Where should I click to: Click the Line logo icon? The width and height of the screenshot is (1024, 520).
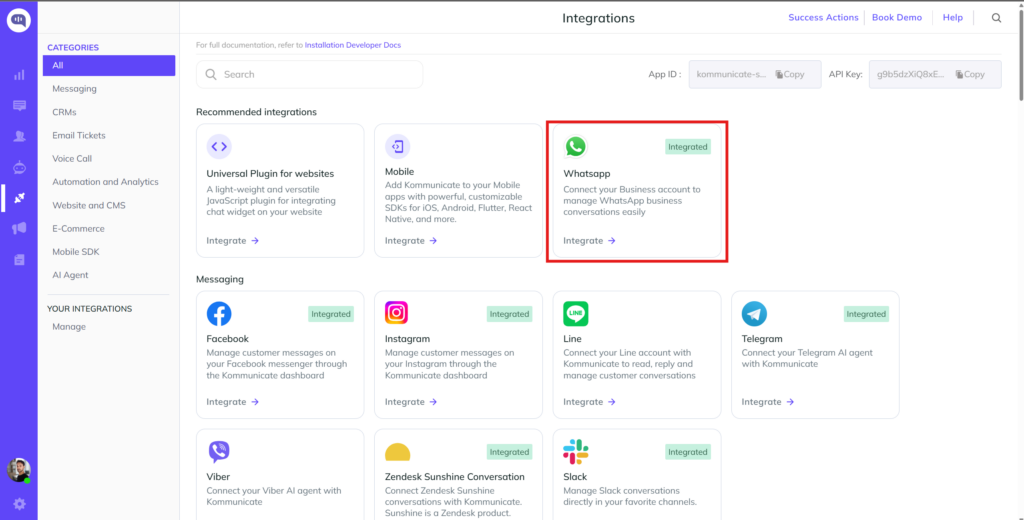pos(575,314)
